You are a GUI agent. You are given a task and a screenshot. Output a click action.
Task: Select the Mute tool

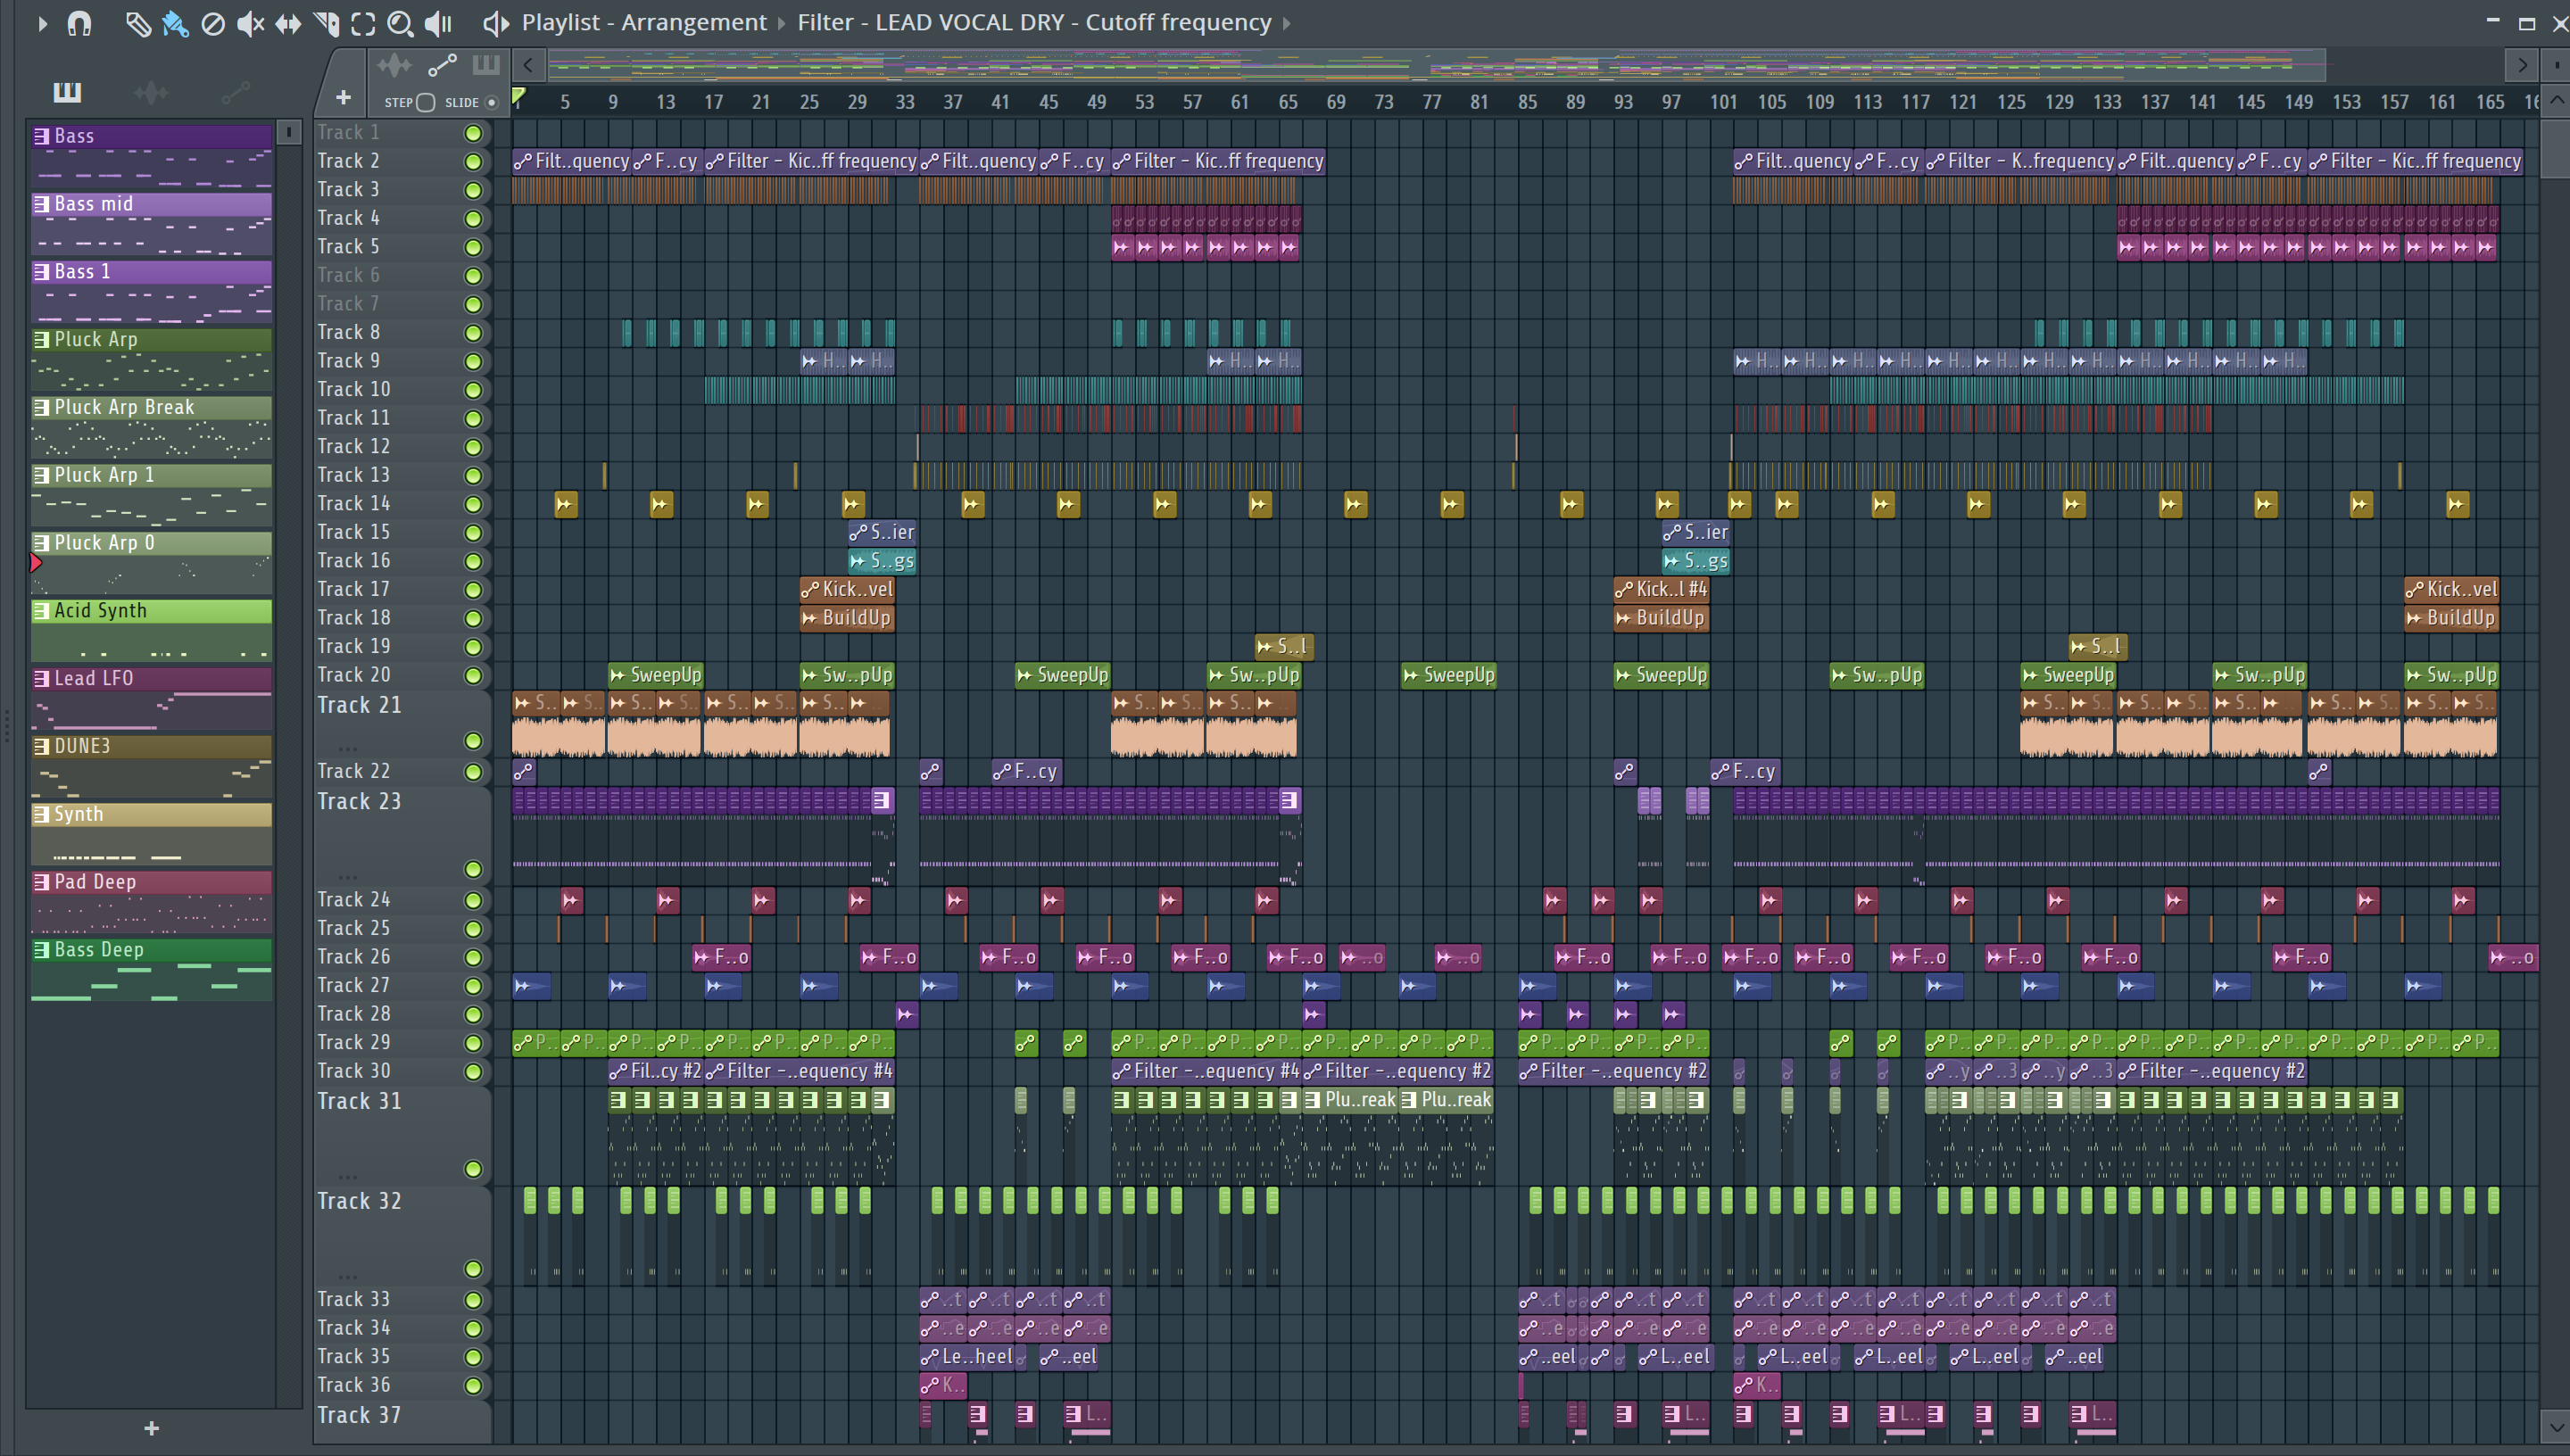click(250, 23)
